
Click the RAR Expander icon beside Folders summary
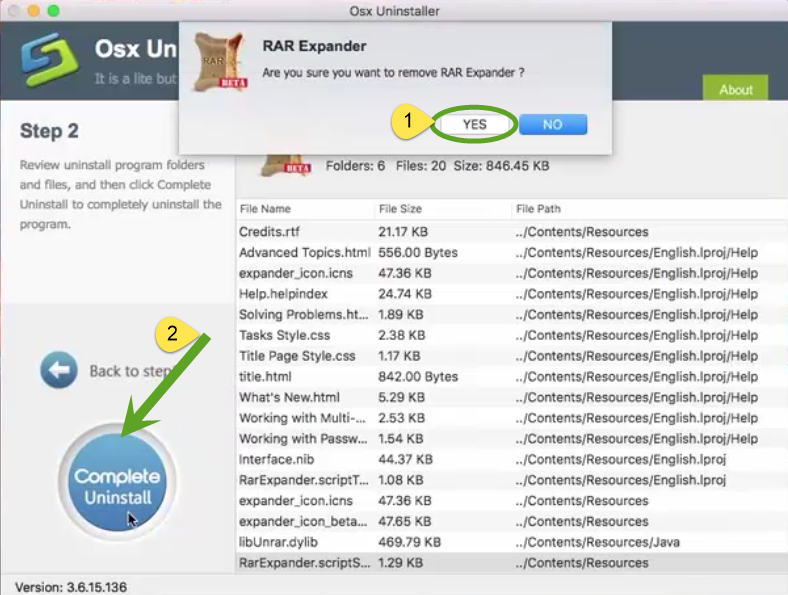pyautogui.click(x=286, y=166)
